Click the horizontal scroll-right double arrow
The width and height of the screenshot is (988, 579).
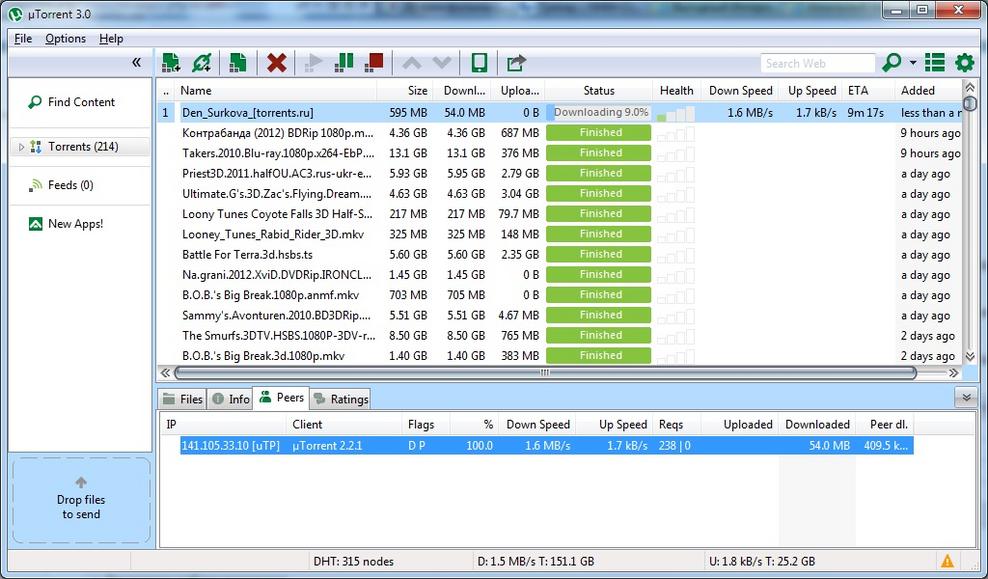(953, 373)
